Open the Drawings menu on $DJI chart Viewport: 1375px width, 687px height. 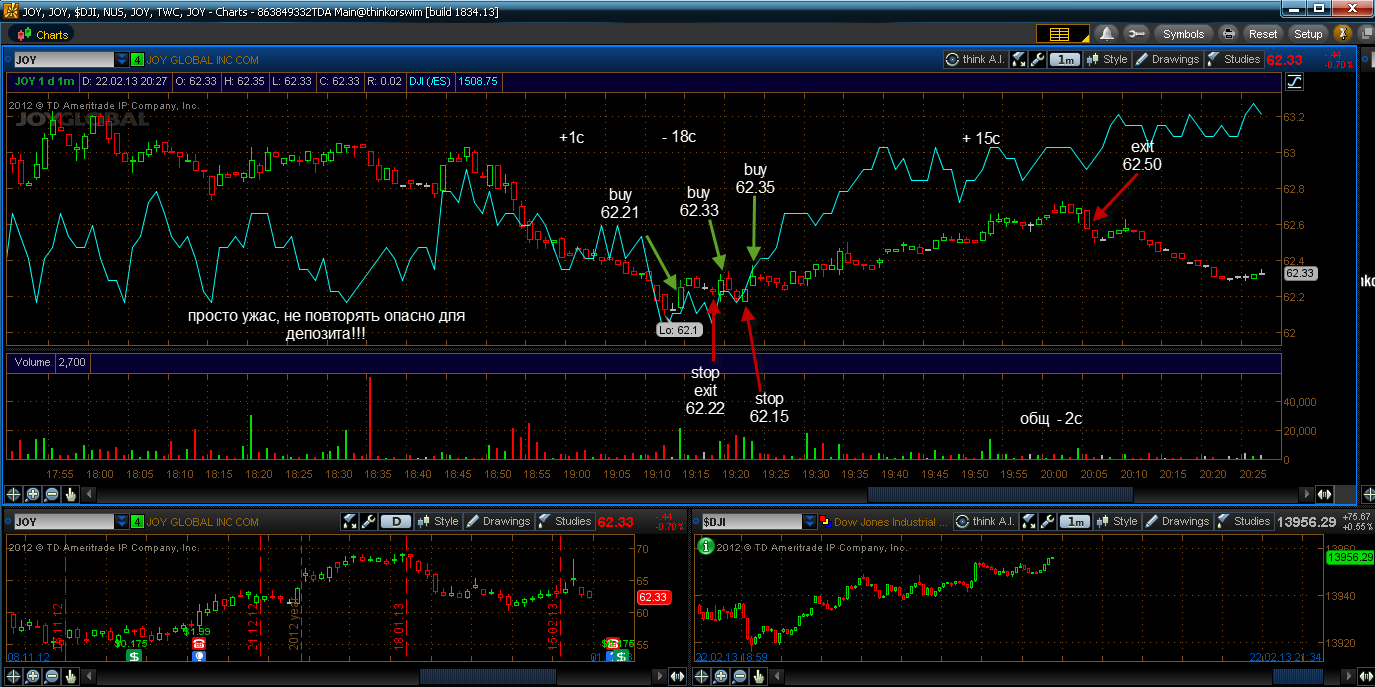[x=1177, y=521]
